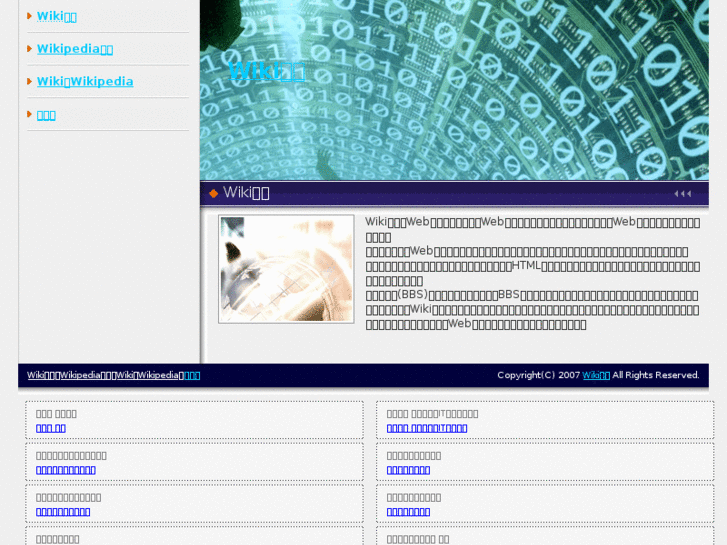Viewport: 727px width, 545px height.
Task: Open the sidebar 'Wiki Wikipedia' link
Action: [x=85, y=81]
